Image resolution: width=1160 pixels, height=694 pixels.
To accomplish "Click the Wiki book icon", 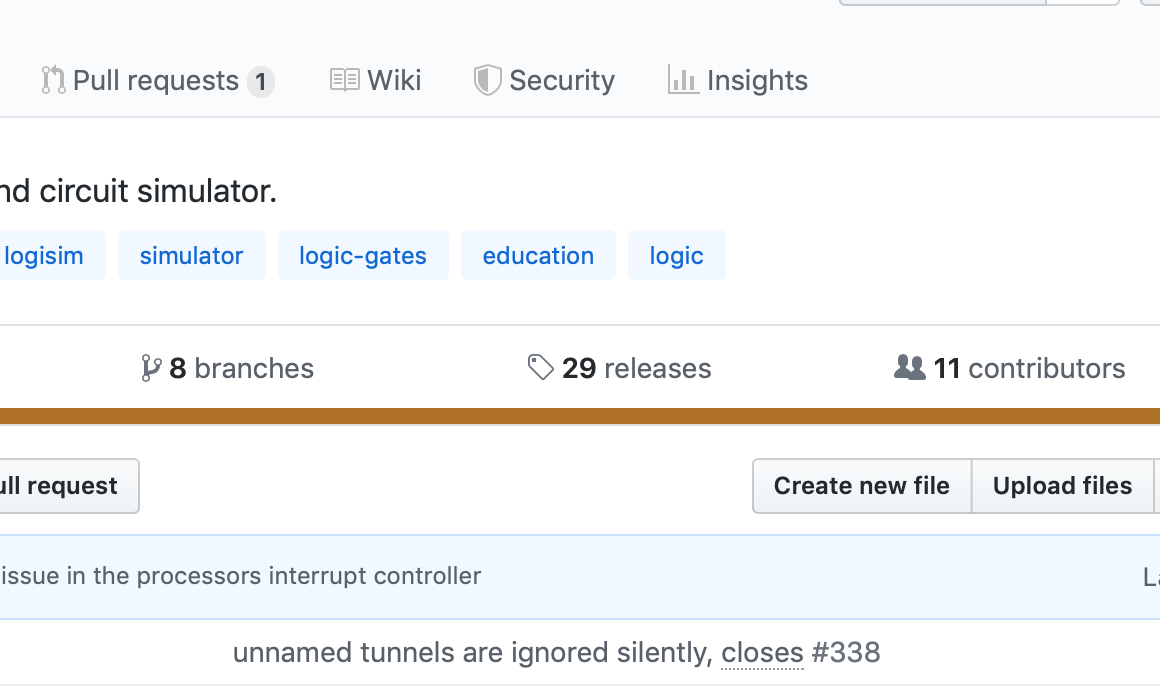I will tap(344, 80).
